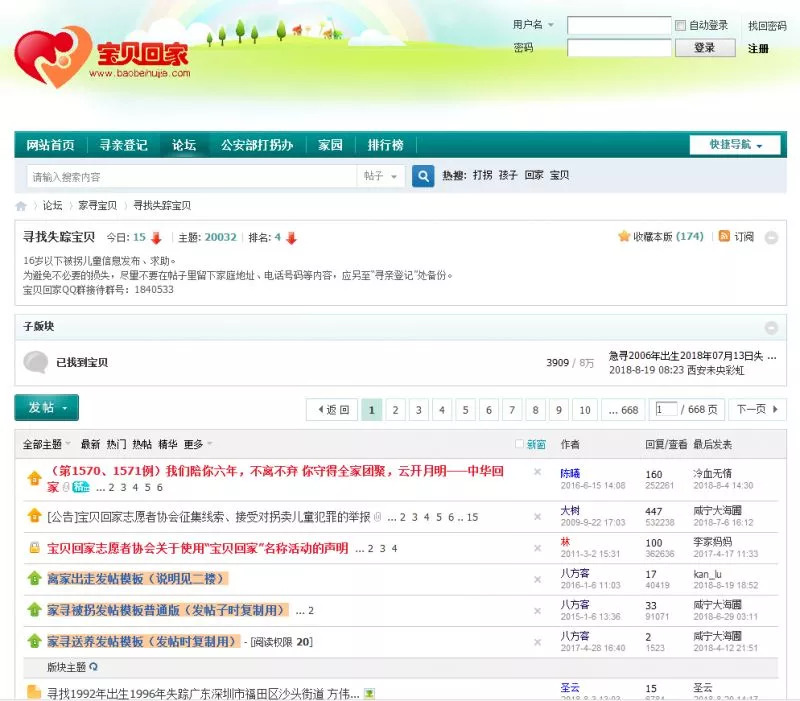Collapse the forum info panel round button
The image size is (800, 701).
[x=771, y=237]
